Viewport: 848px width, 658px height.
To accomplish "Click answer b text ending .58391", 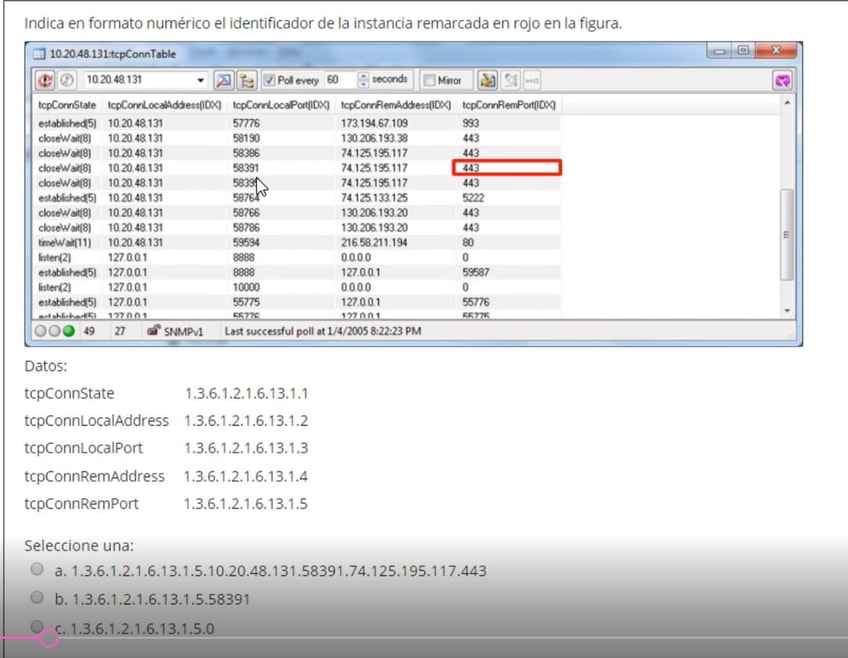I will click(x=161, y=600).
